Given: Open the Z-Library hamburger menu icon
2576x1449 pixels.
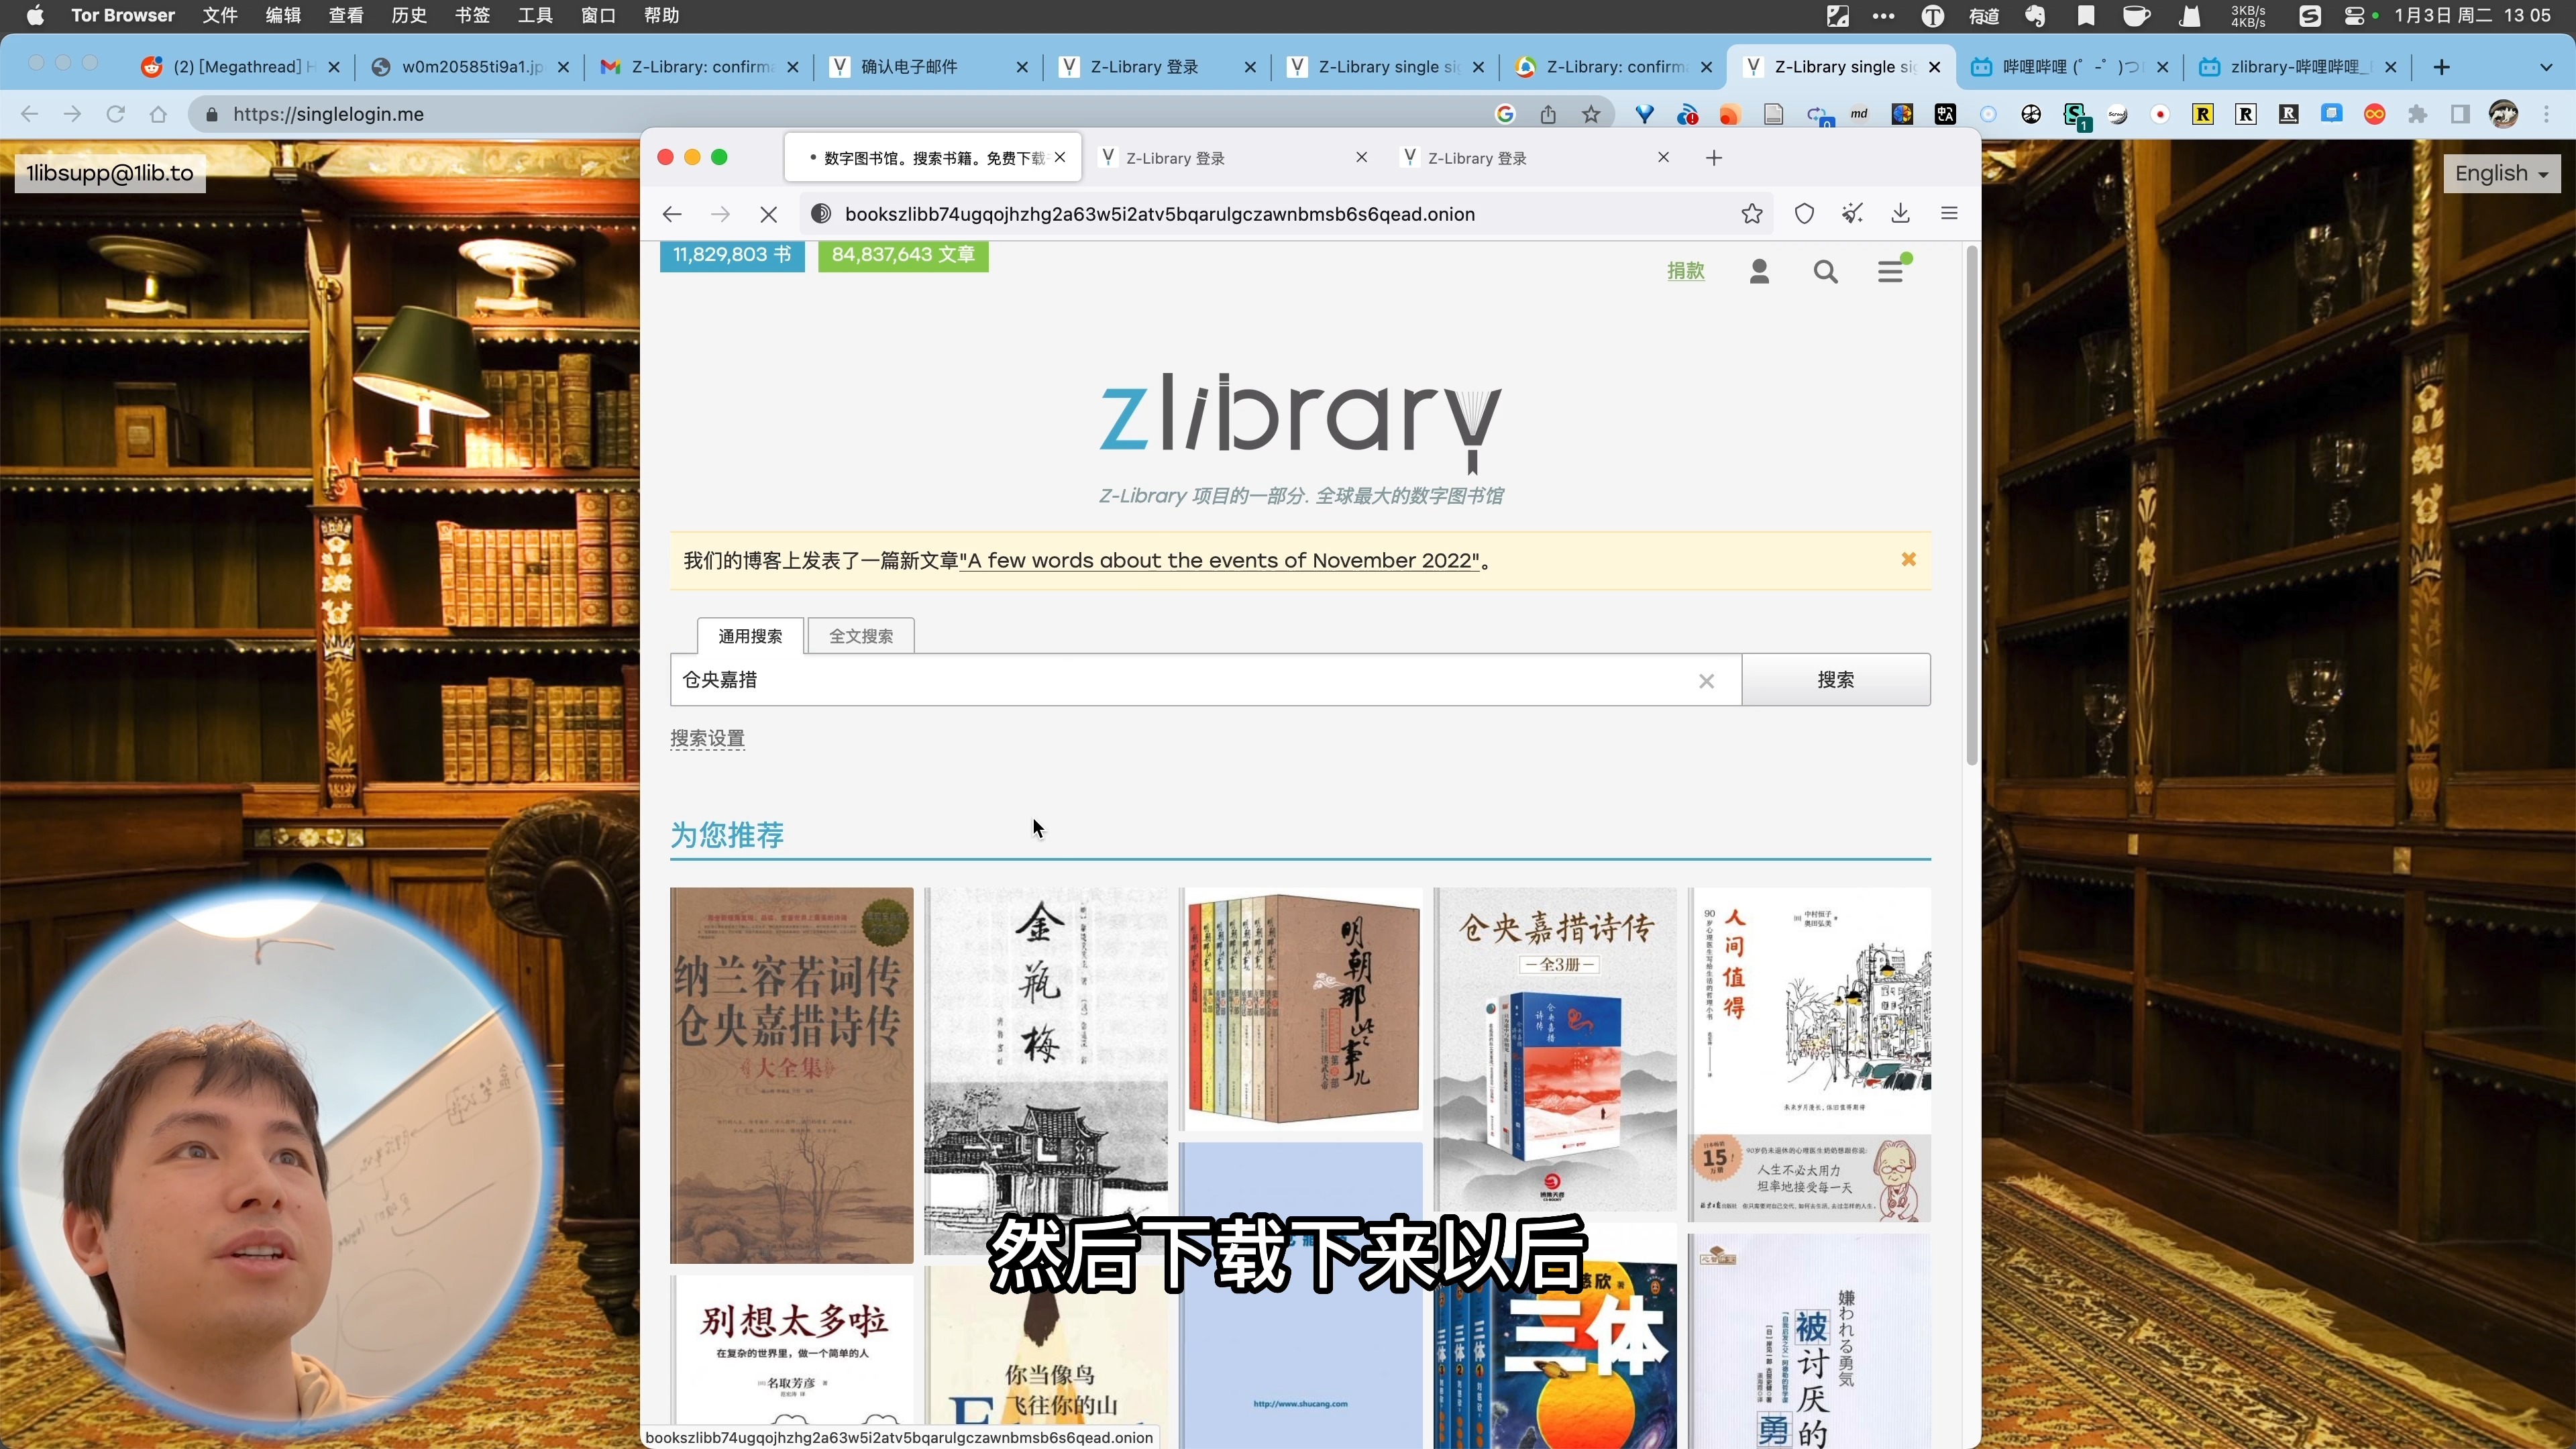Looking at the screenshot, I should pyautogui.click(x=1891, y=271).
